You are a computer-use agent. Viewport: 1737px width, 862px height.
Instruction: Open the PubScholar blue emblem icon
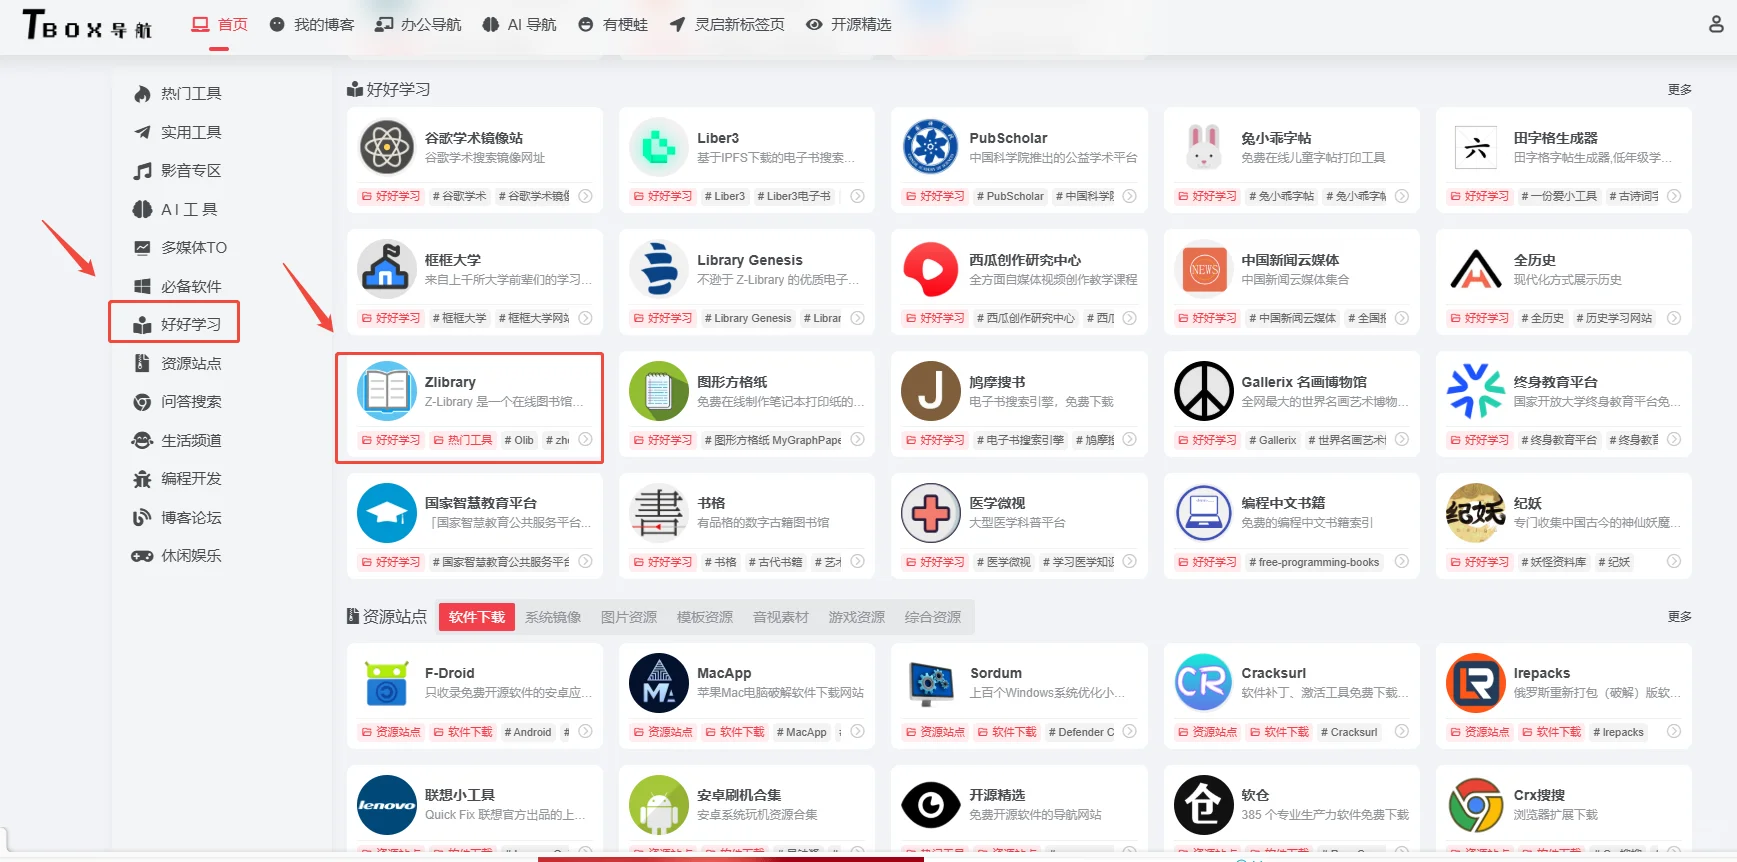(x=931, y=147)
